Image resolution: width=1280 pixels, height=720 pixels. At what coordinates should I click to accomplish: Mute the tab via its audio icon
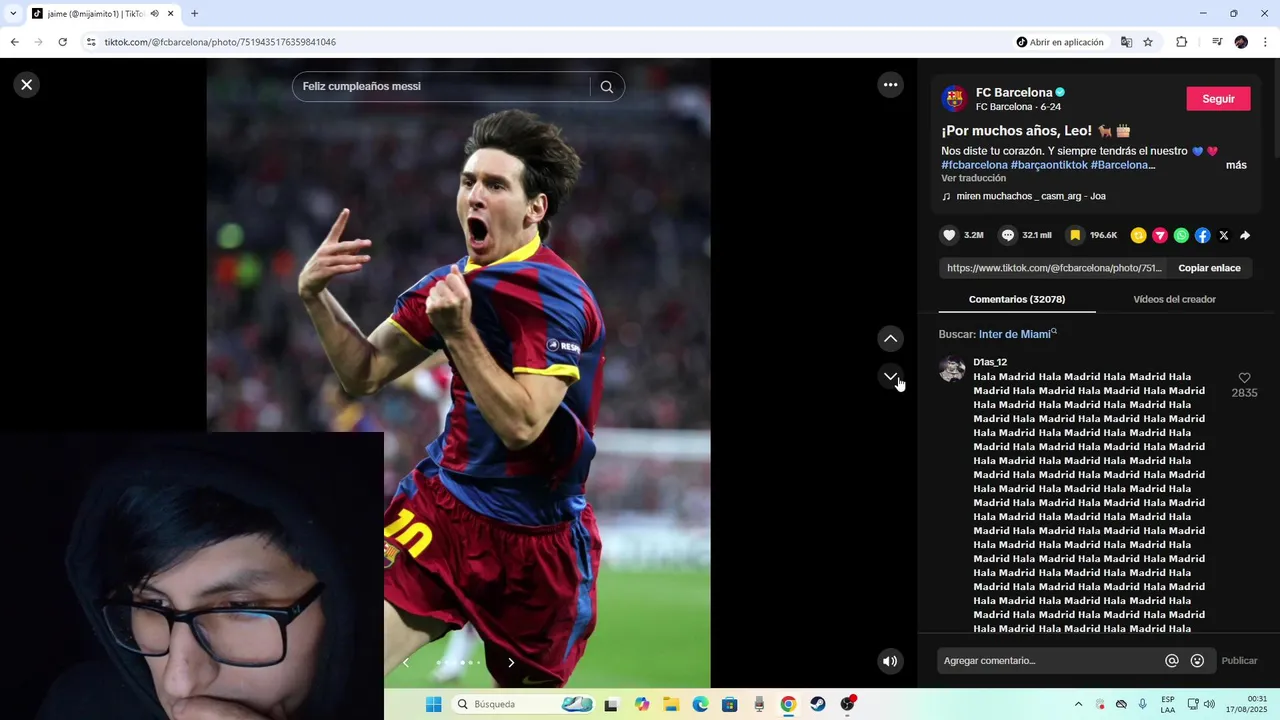click(155, 14)
